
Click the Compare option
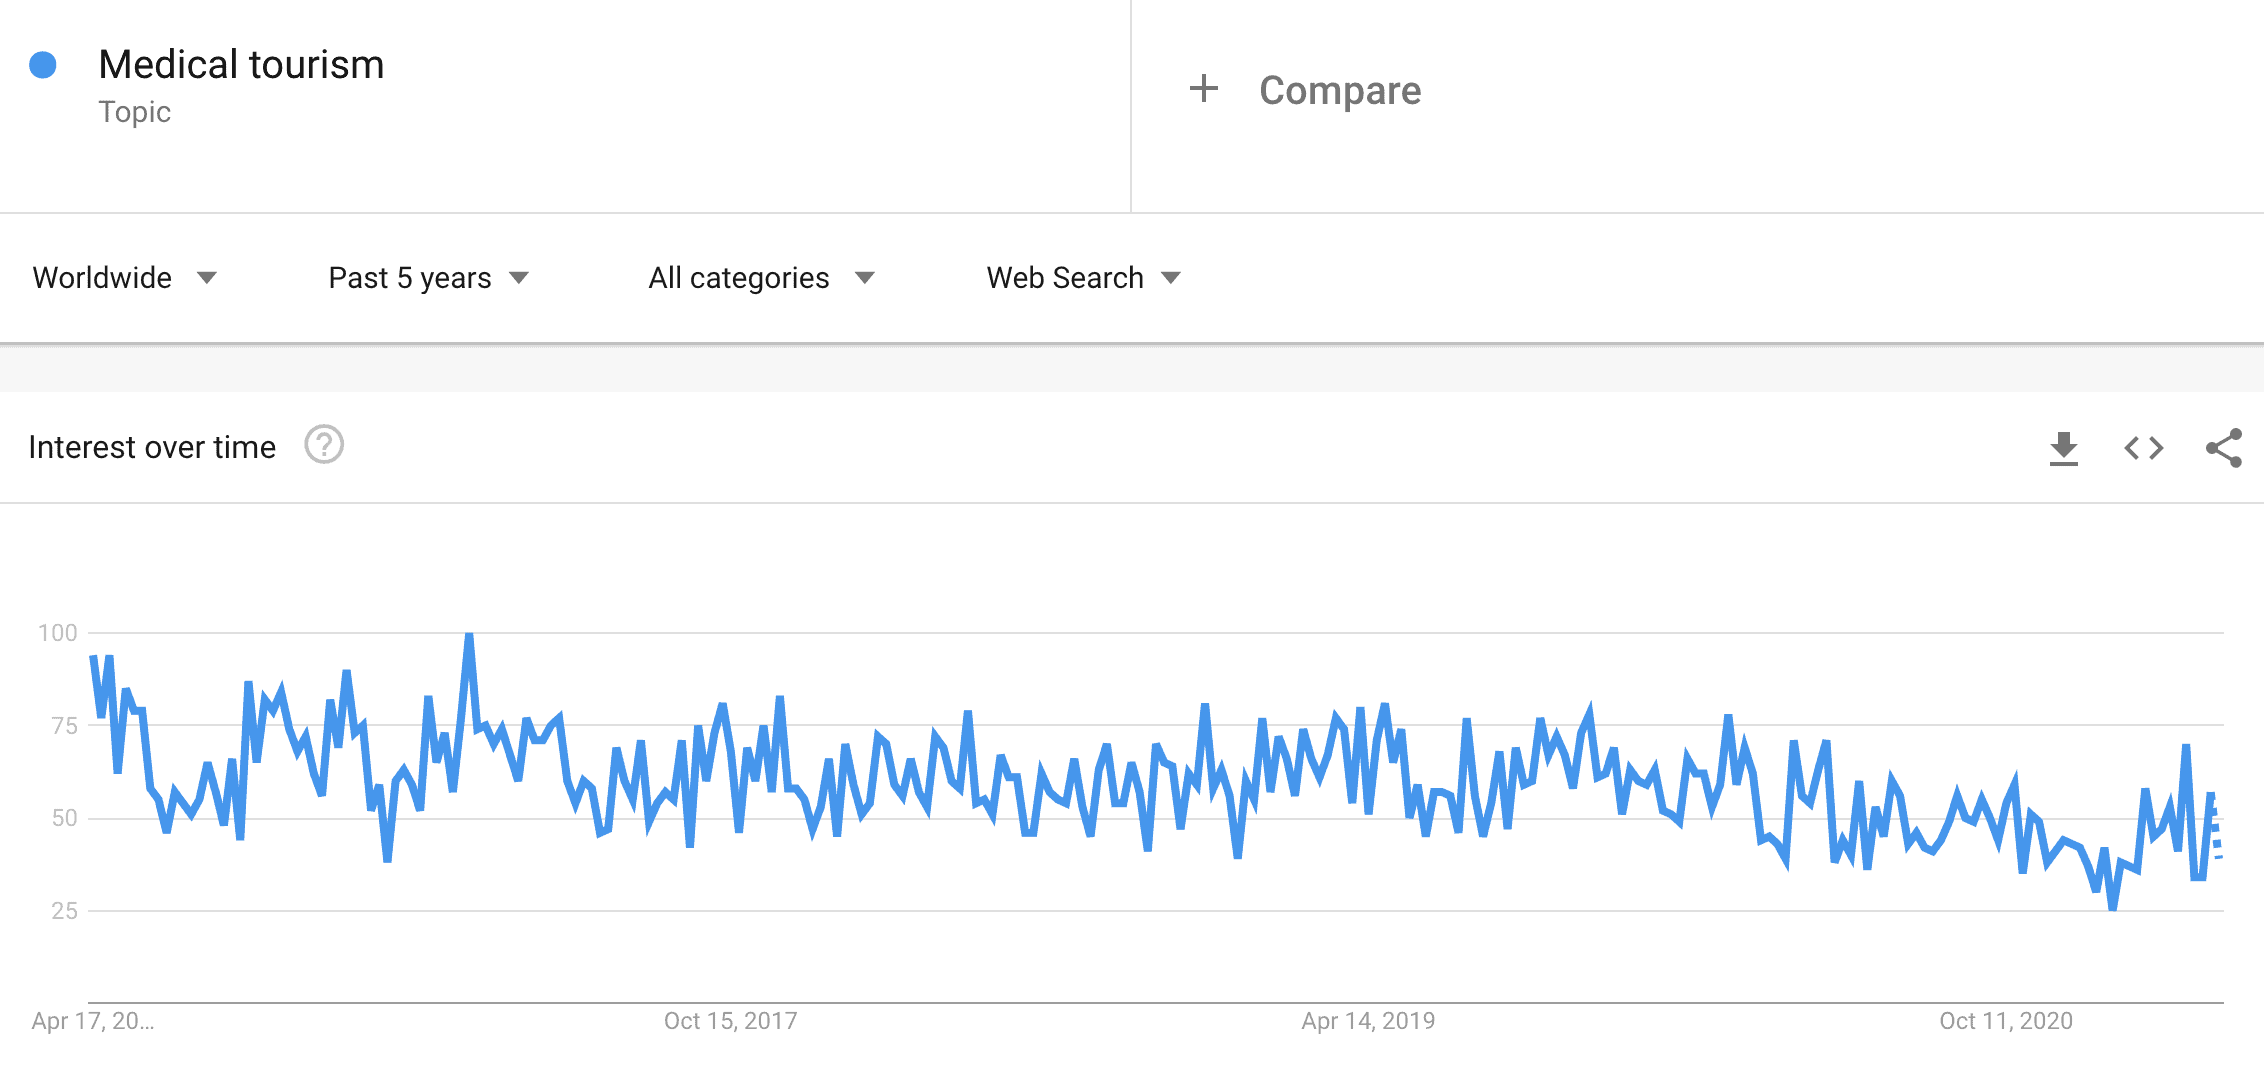pyautogui.click(x=1340, y=90)
